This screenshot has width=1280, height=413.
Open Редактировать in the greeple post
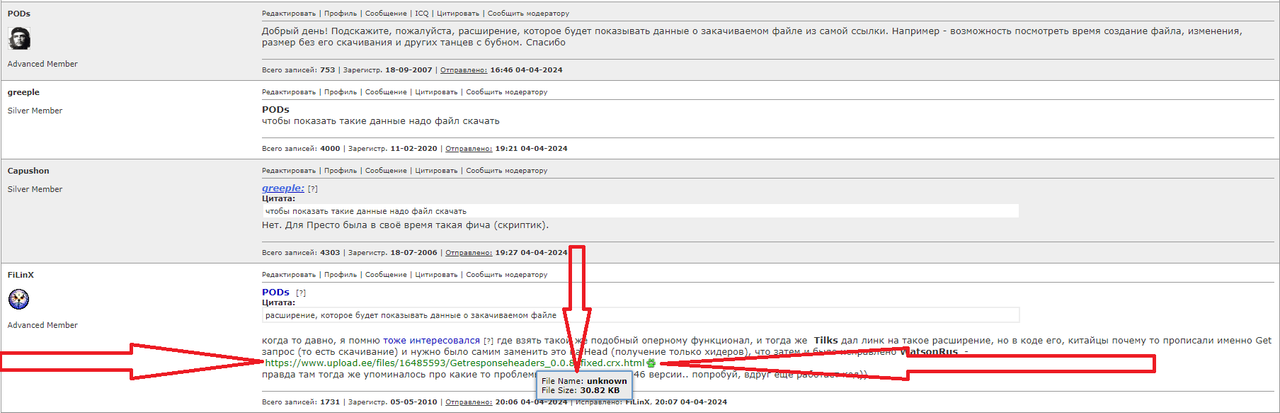(x=290, y=92)
